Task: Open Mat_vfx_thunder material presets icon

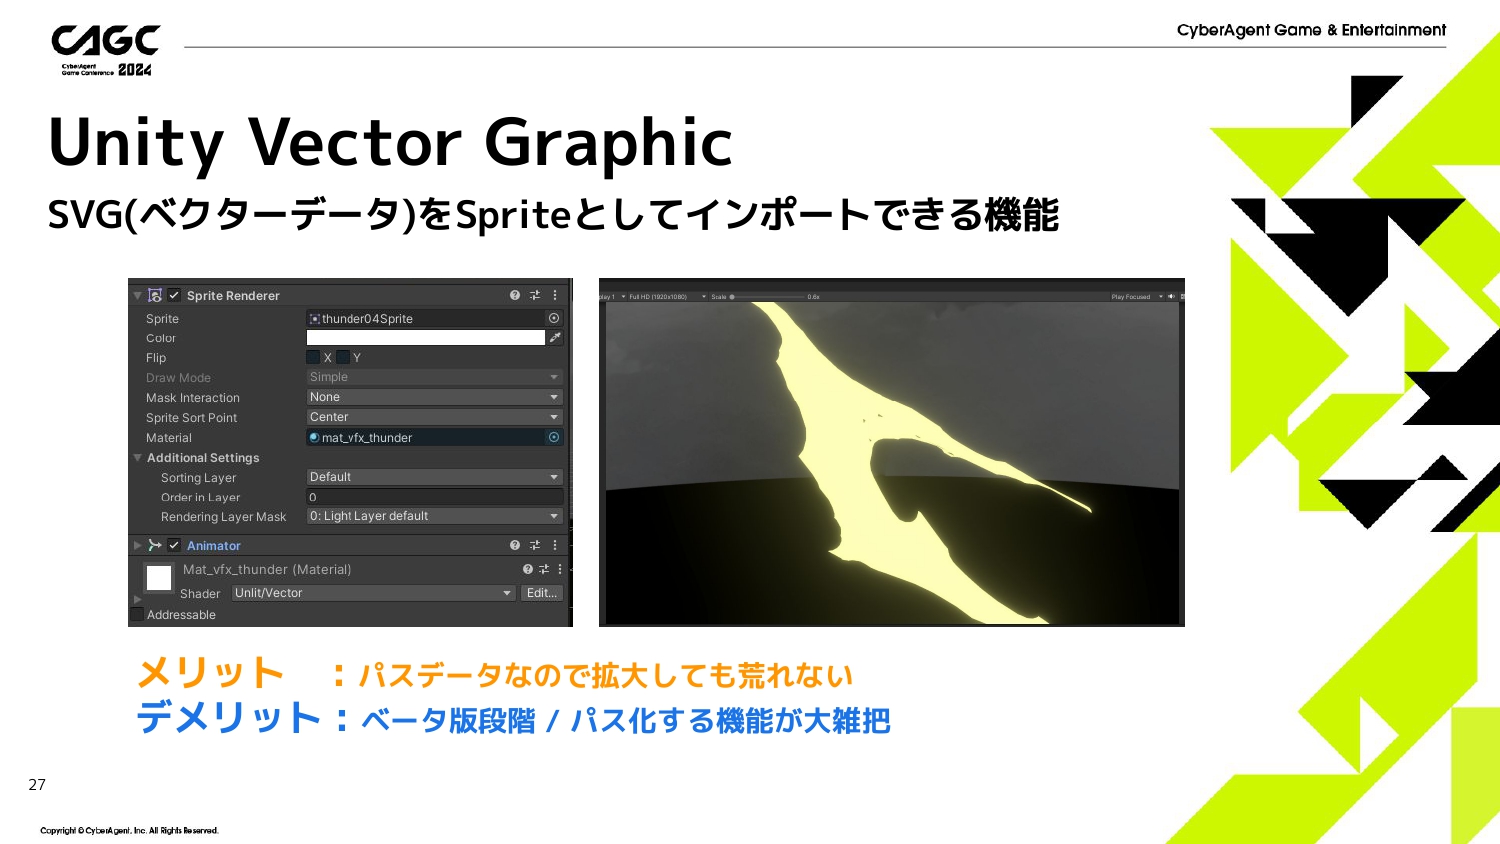Action: [x=544, y=569]
